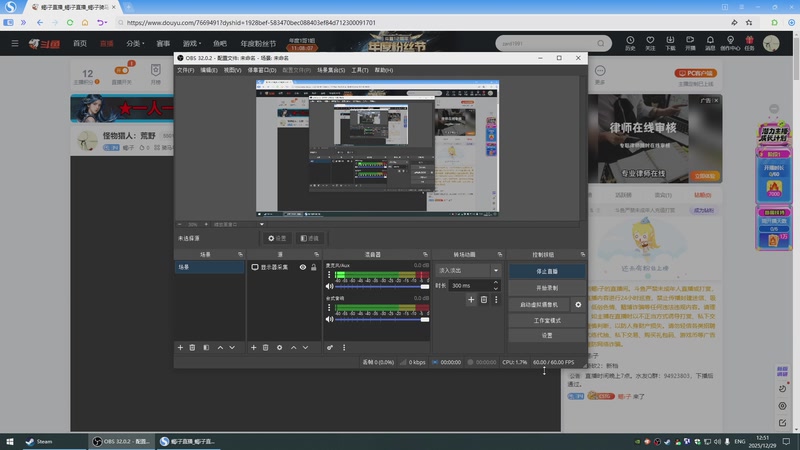Move selected source up with arrow

(x=293, y=347)
